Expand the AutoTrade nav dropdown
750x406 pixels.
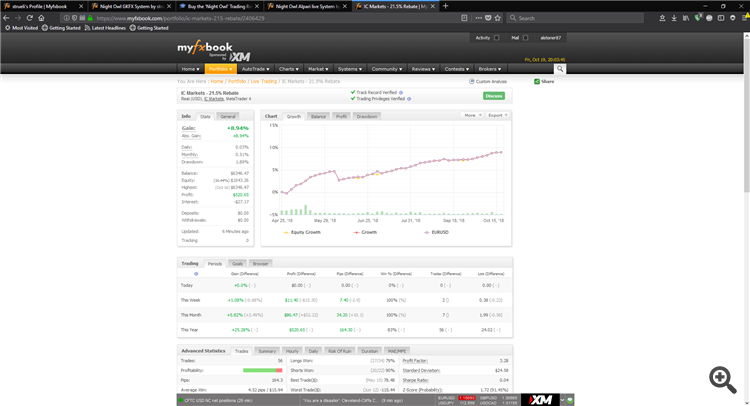tap(255, 69)
